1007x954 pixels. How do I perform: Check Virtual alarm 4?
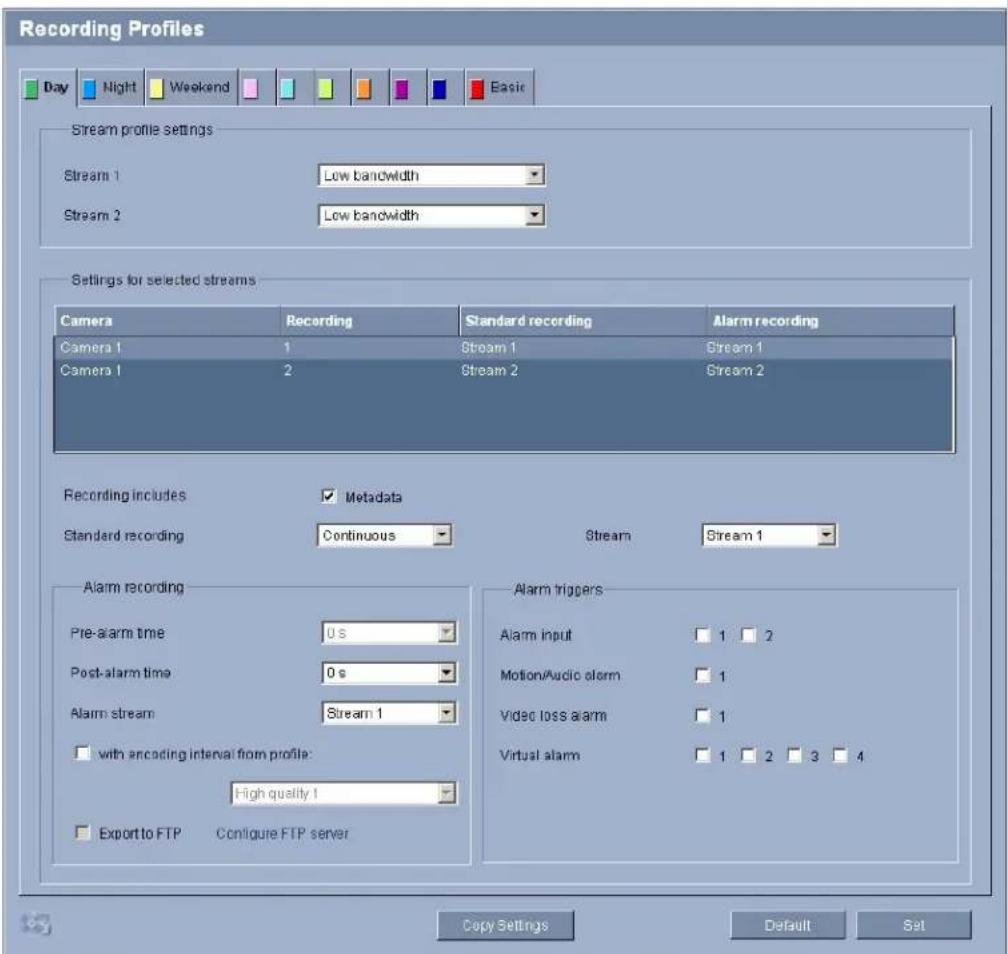pos(840,755)
